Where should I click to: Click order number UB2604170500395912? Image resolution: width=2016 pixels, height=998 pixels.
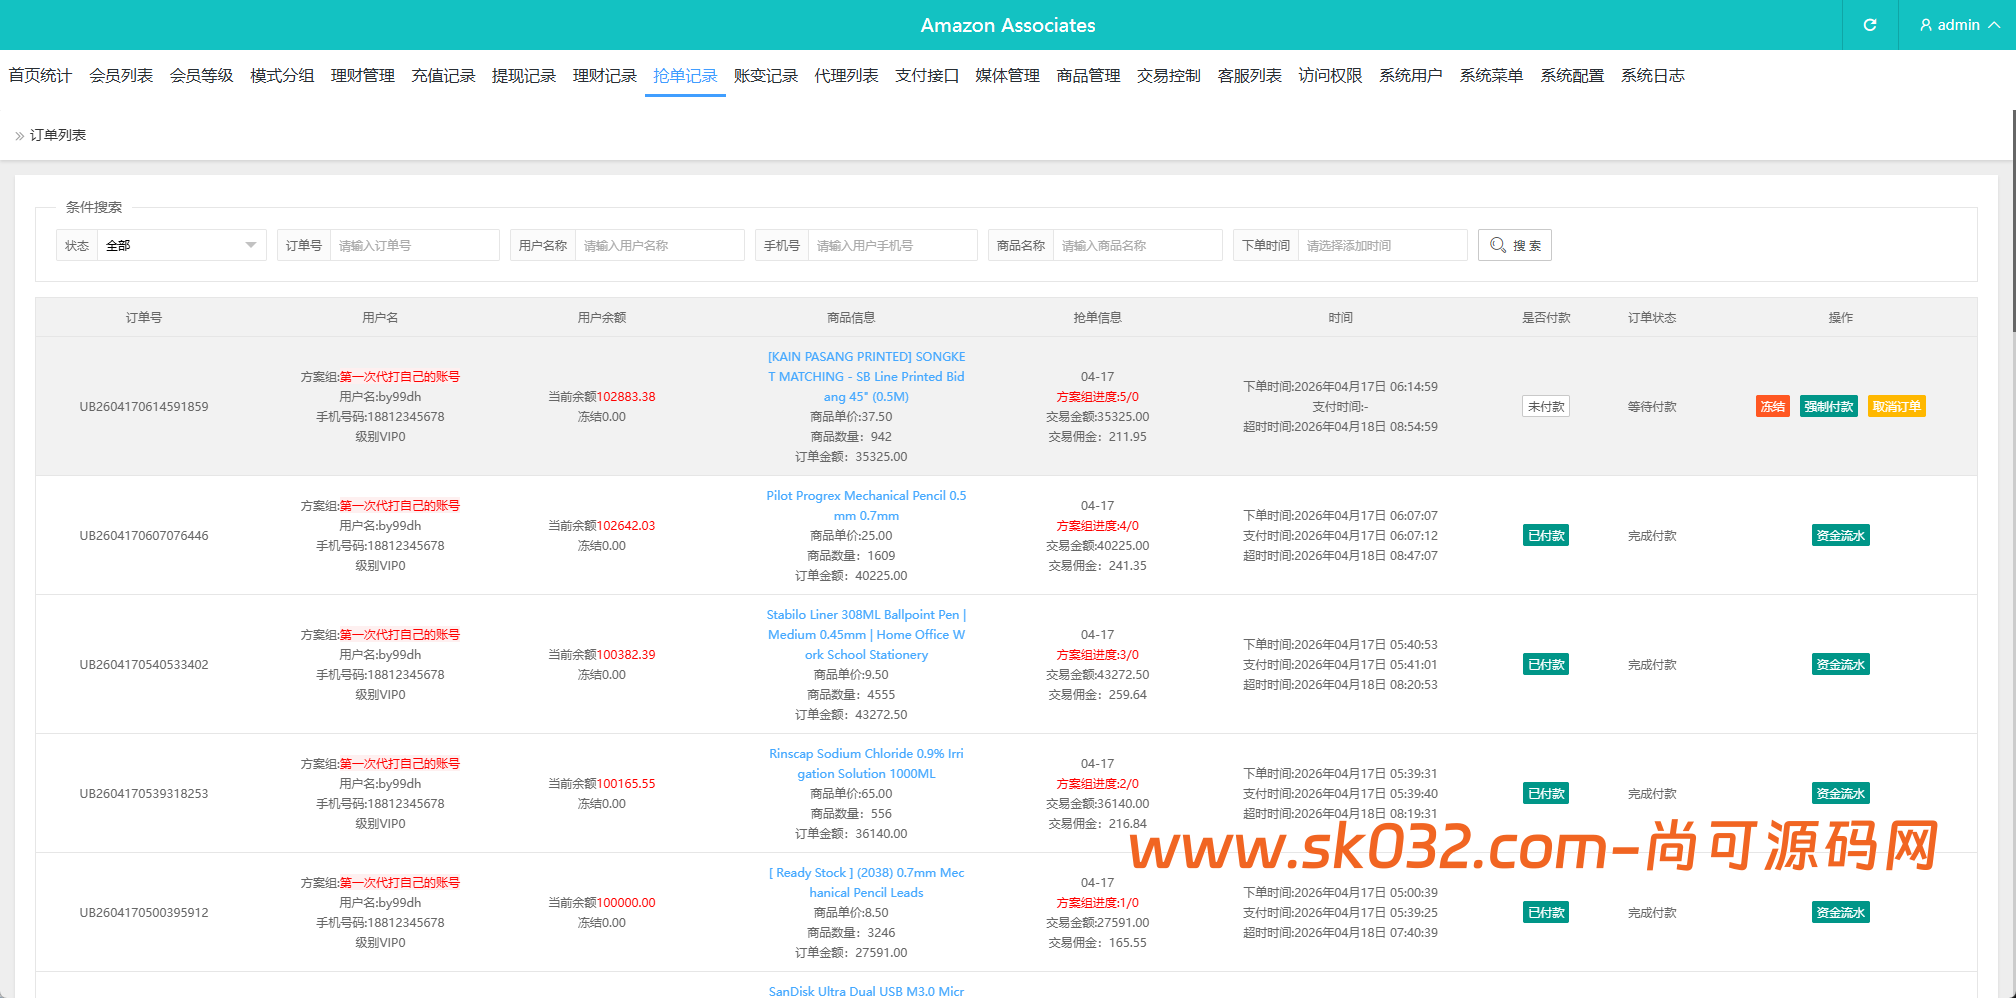(144, 912)
